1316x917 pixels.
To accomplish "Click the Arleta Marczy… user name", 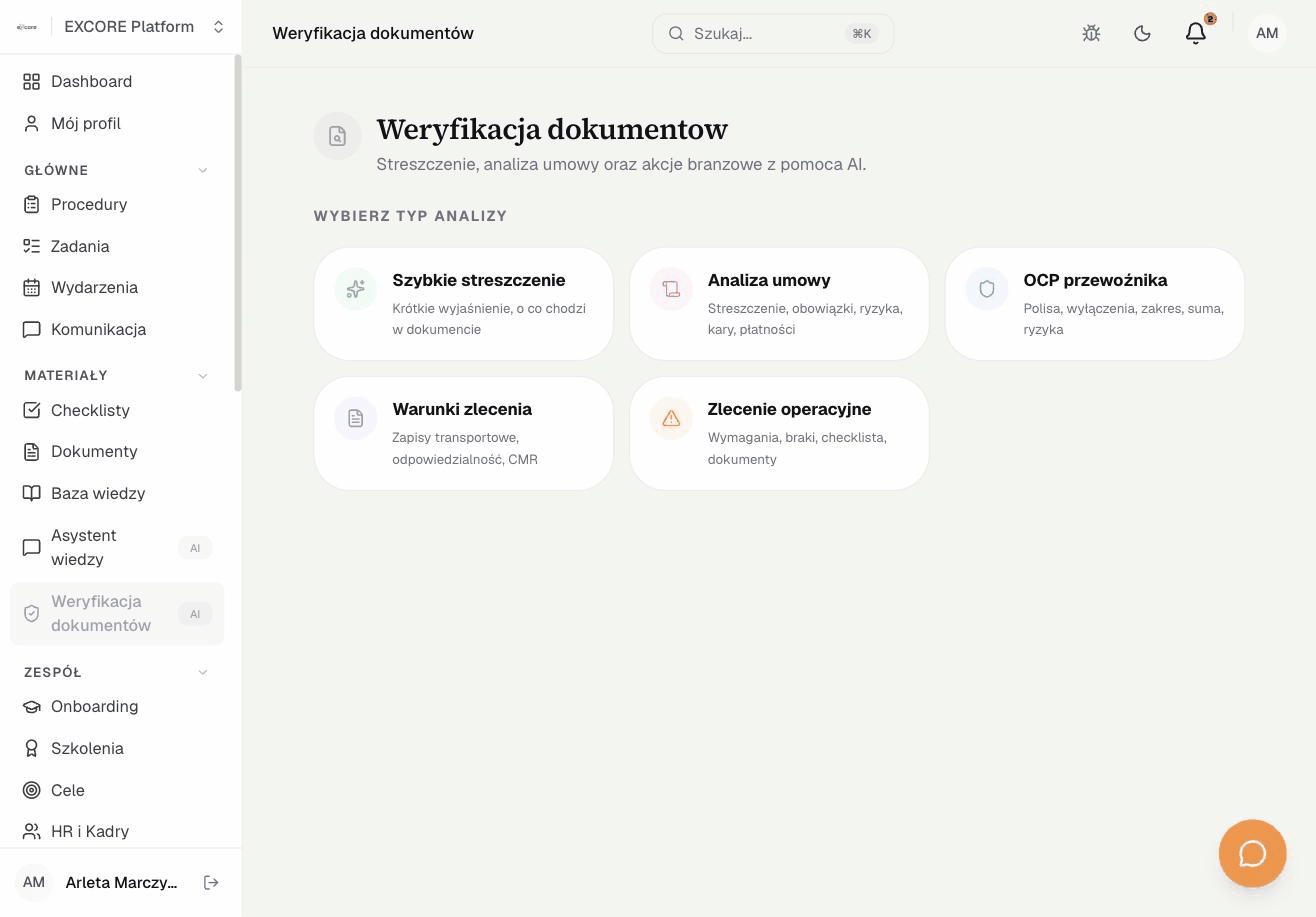I will coord(121,883).
